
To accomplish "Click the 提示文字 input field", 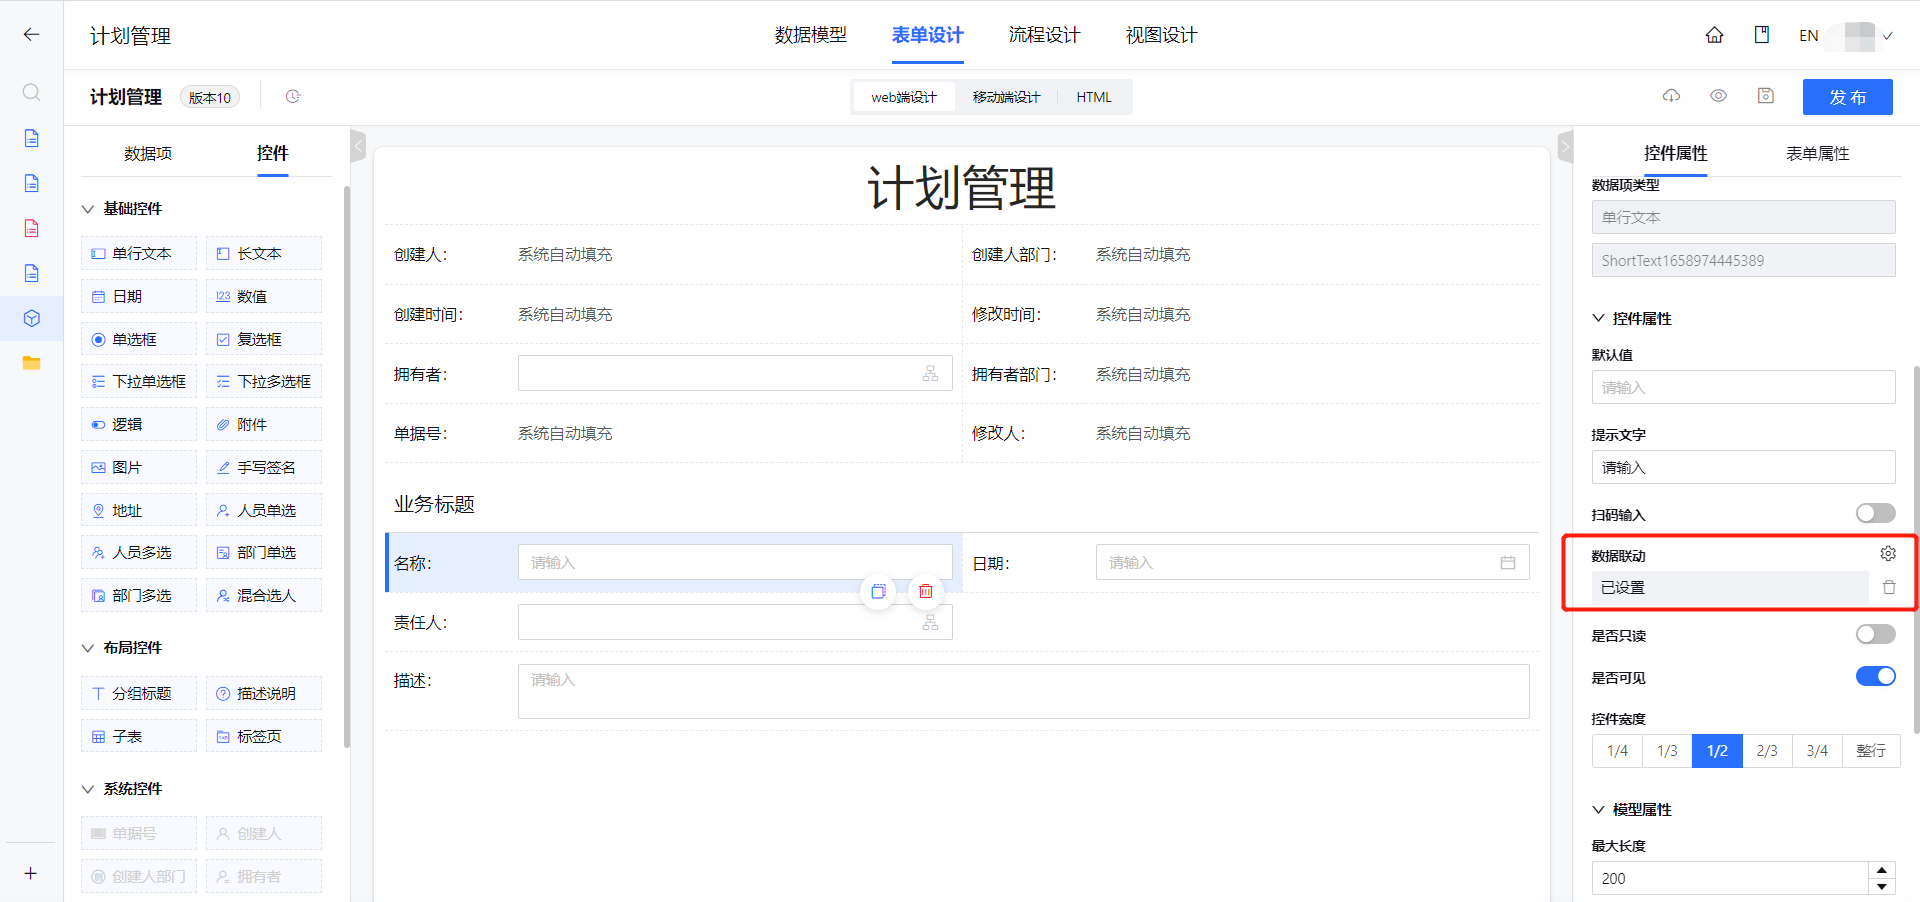I will tap(1743, 467).
